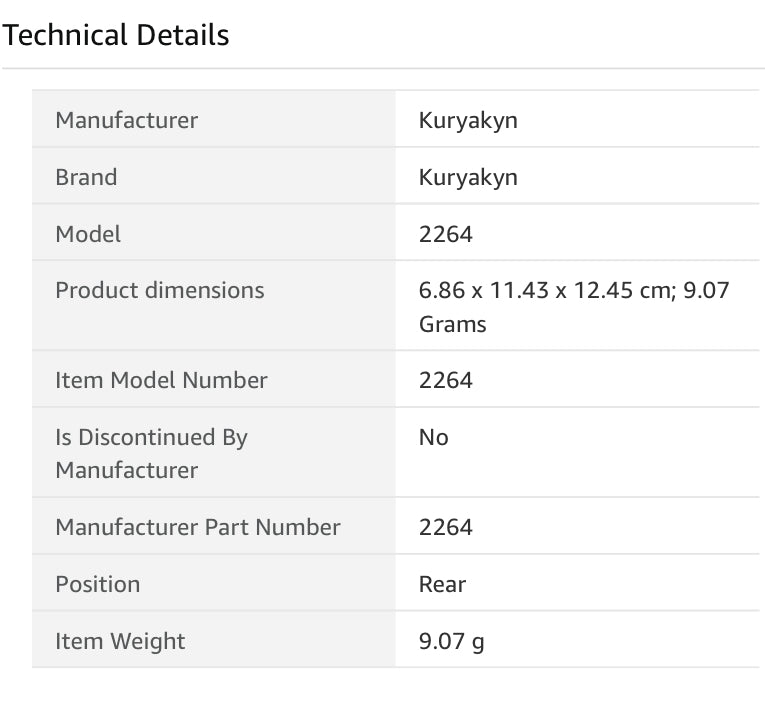Select the Is Discontinued By Manufacturer label
The height and width of the screenshot is (720, 765).
151,453
